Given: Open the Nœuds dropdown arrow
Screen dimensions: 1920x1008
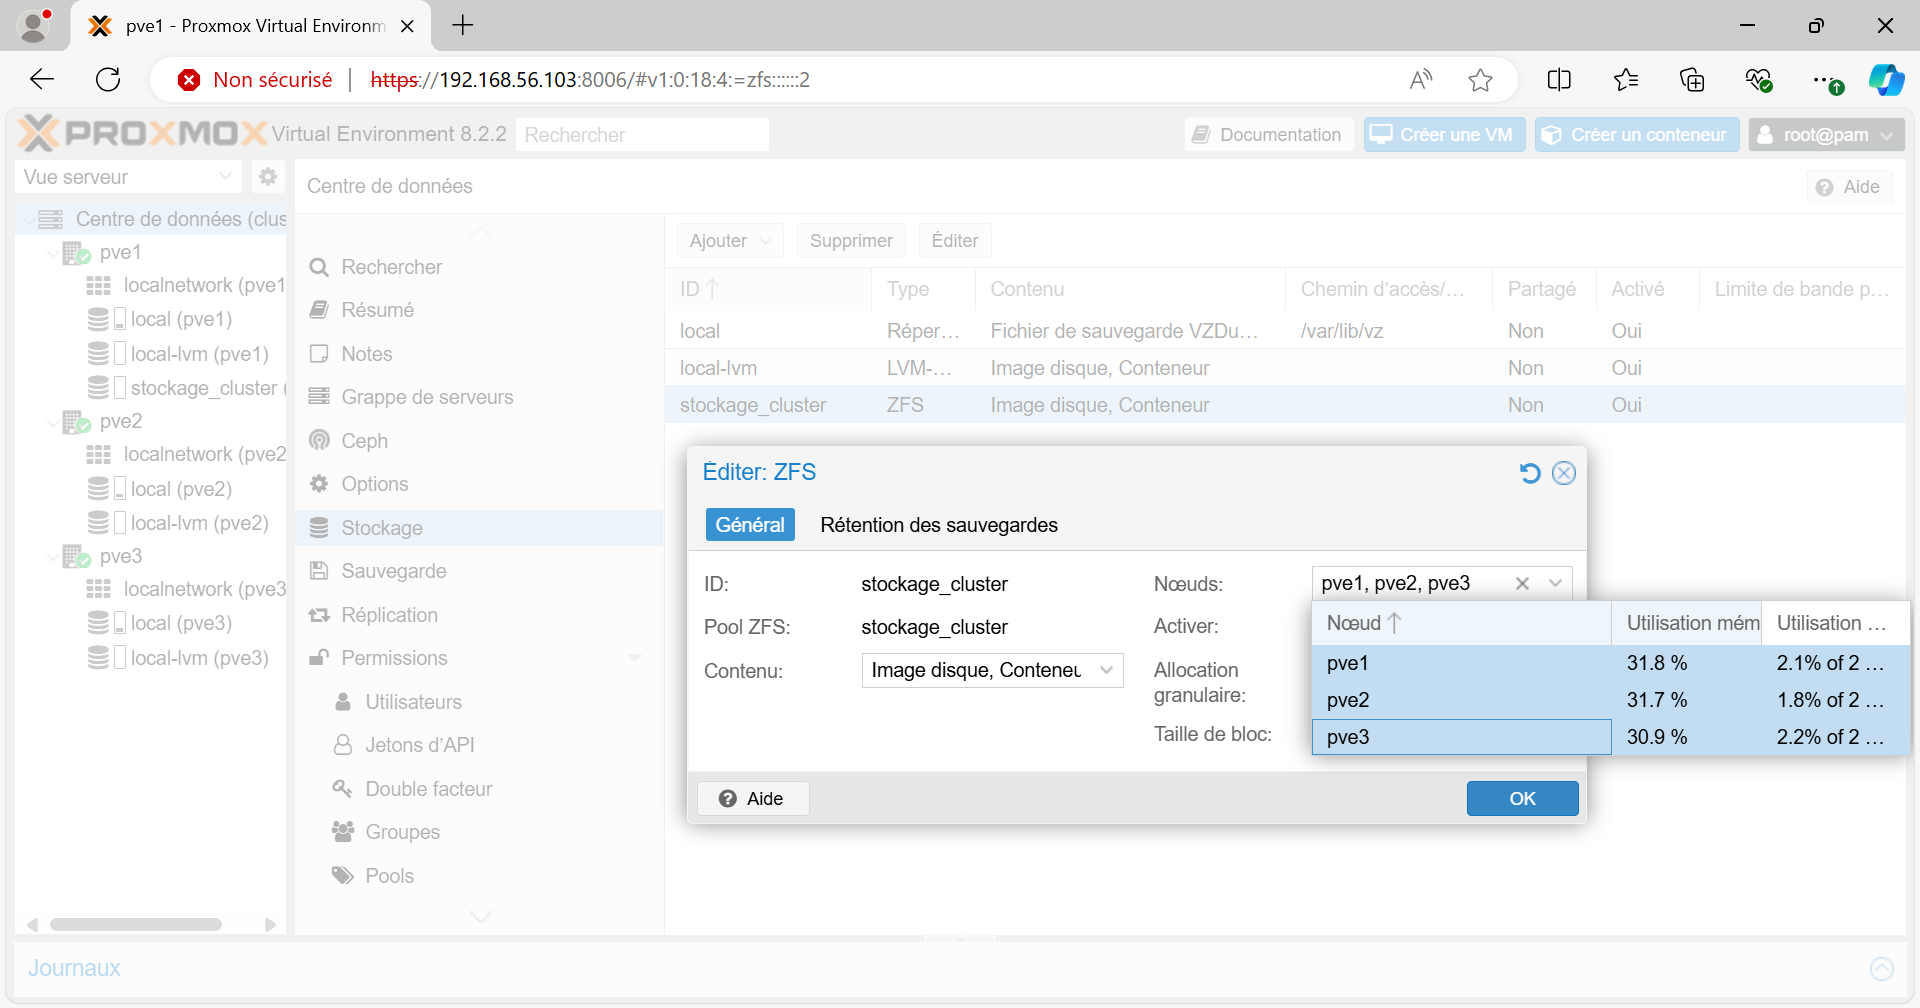Looking at the screenshot, I should 1555,583.
